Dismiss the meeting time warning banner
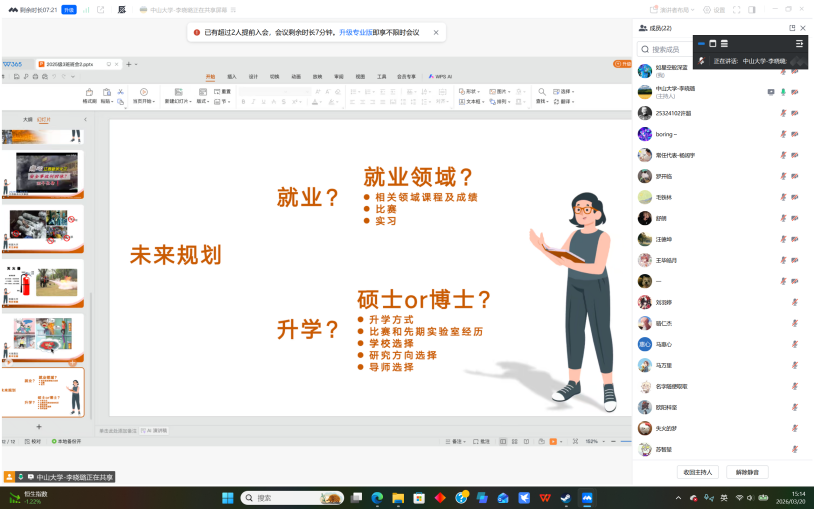Screen dimensions: 814x509 click(436, 32)
